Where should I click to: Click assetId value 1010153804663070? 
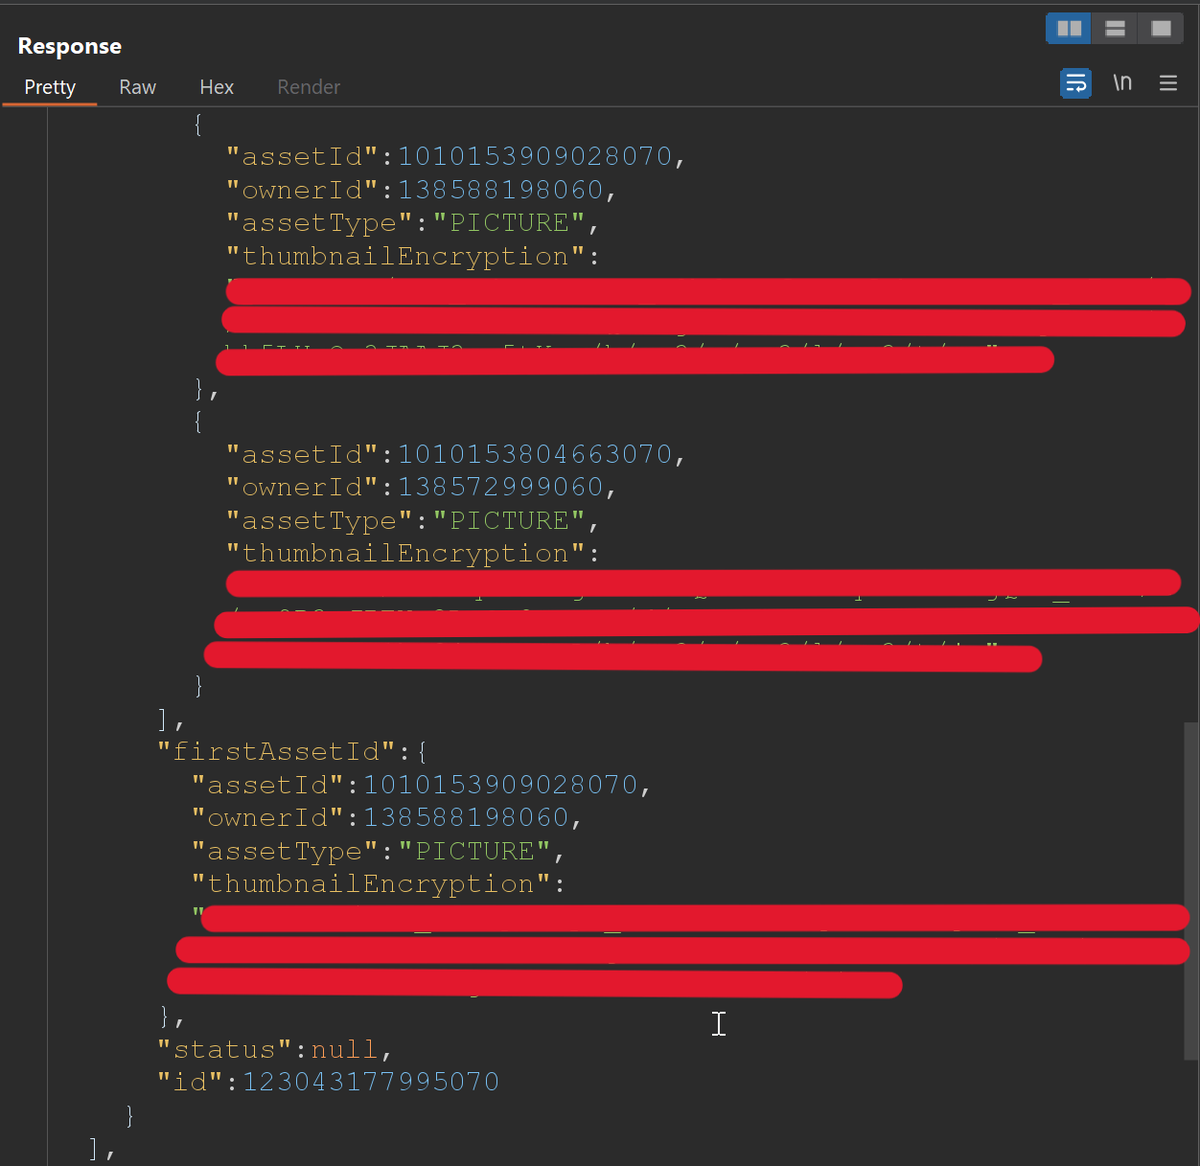[535, 455]
